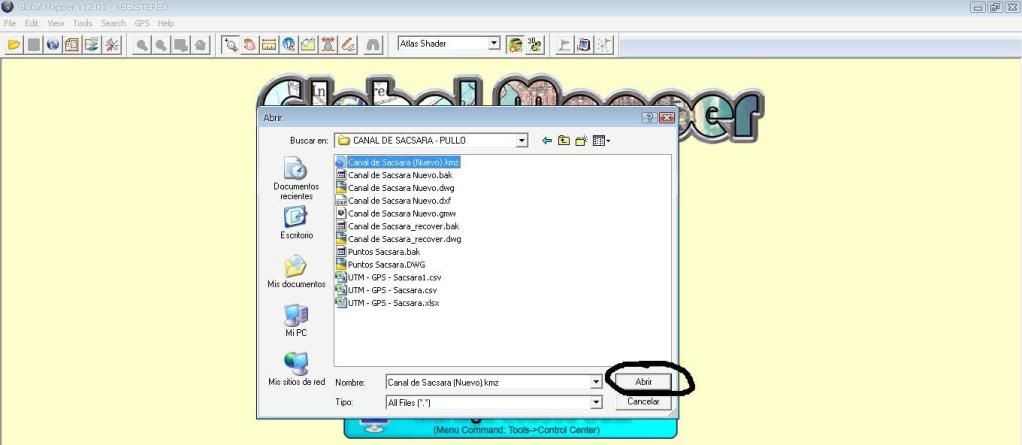Open the Overlay Control Center toolbar icon
This screenshot has height=445, width=1022.
[91, 44]
